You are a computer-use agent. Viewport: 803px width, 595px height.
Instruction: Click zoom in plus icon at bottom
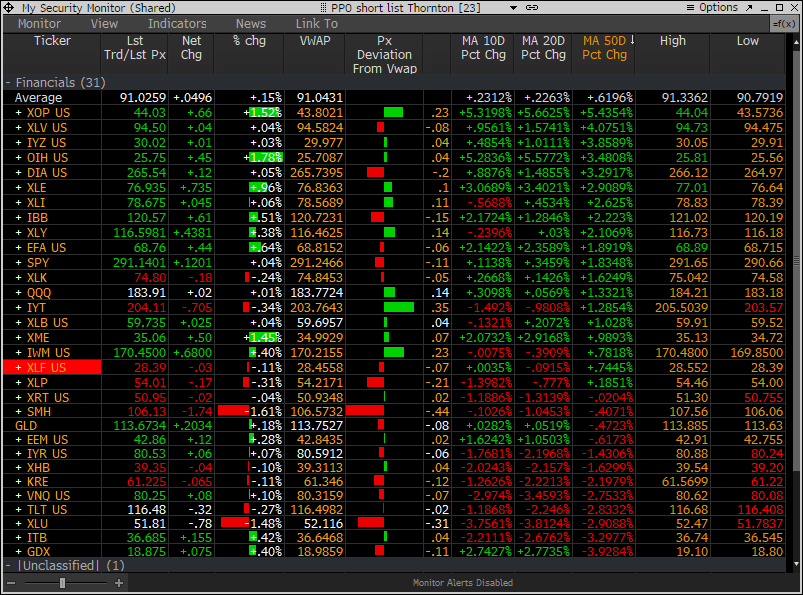tap(119, 582)
